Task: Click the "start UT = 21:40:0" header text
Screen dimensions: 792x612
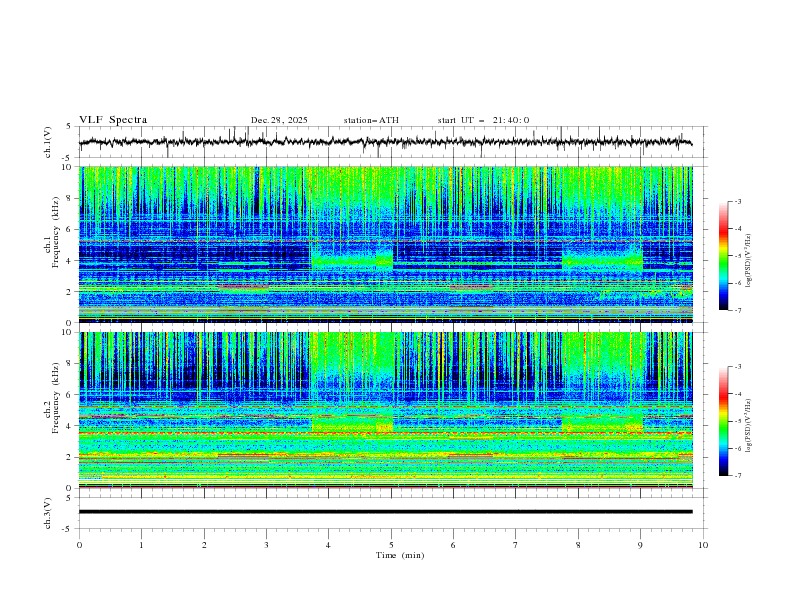Action: 483,120
